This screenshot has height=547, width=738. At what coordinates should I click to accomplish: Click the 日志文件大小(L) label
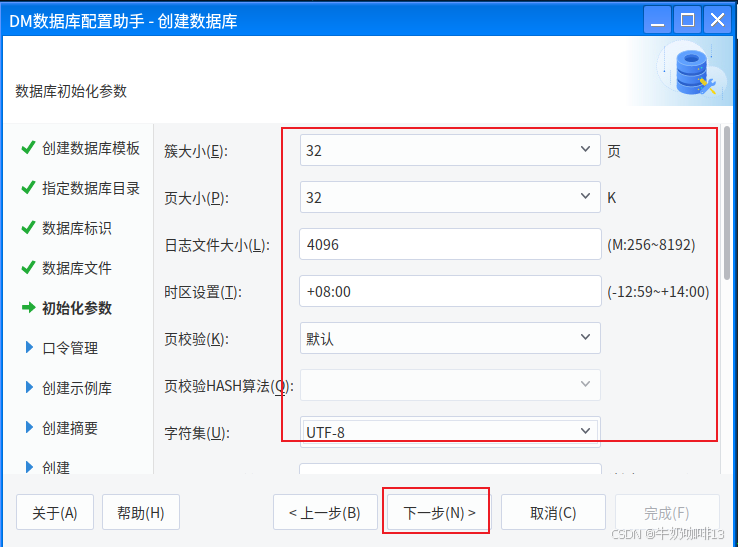coord(217,245)
